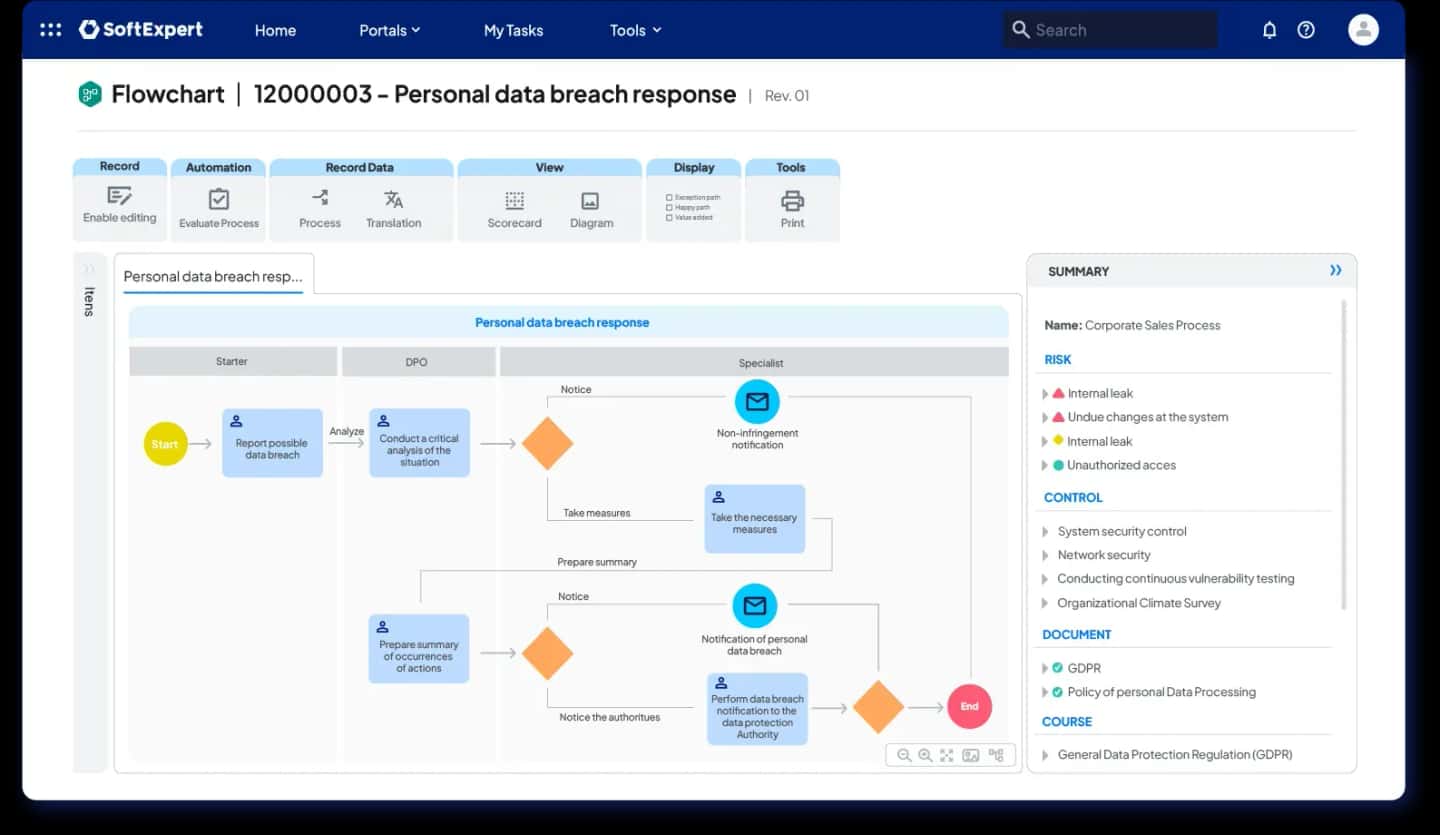Tick the Value added checkbox
1440x835 pixels.
669,217
